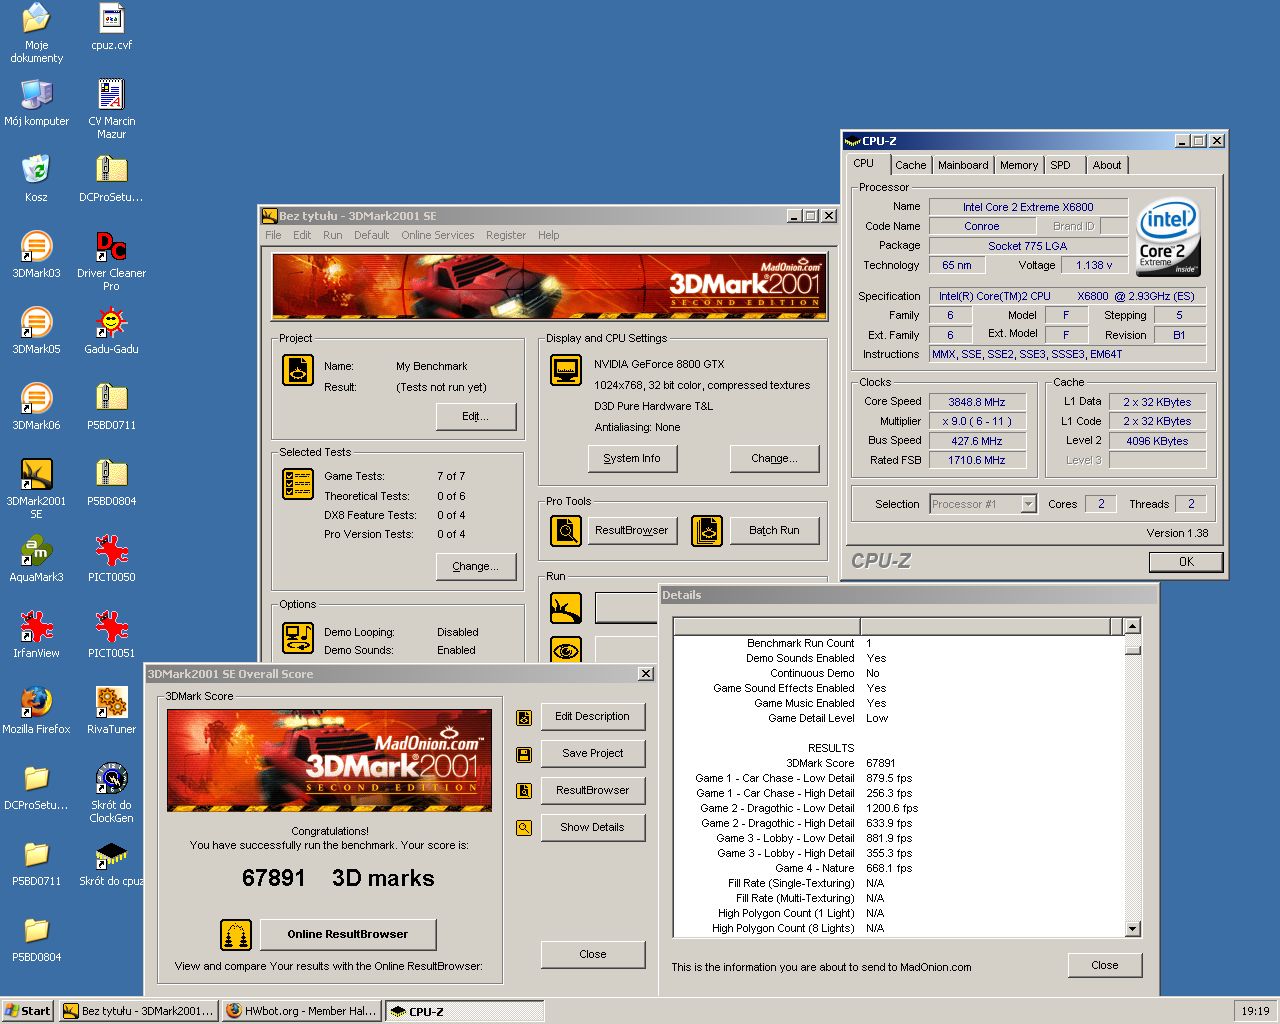
Task: Launch AquaMark3 desktop shortcut
Action: [36, 558]
